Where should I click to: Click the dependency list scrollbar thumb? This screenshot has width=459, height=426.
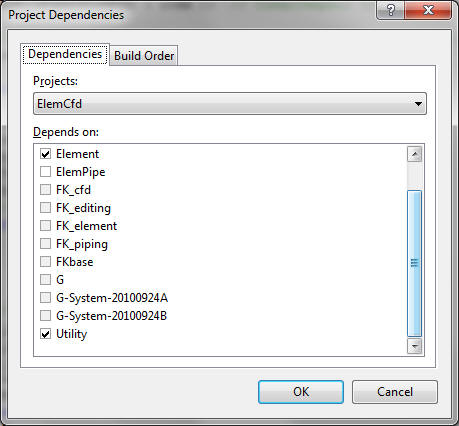pos(414,263)
